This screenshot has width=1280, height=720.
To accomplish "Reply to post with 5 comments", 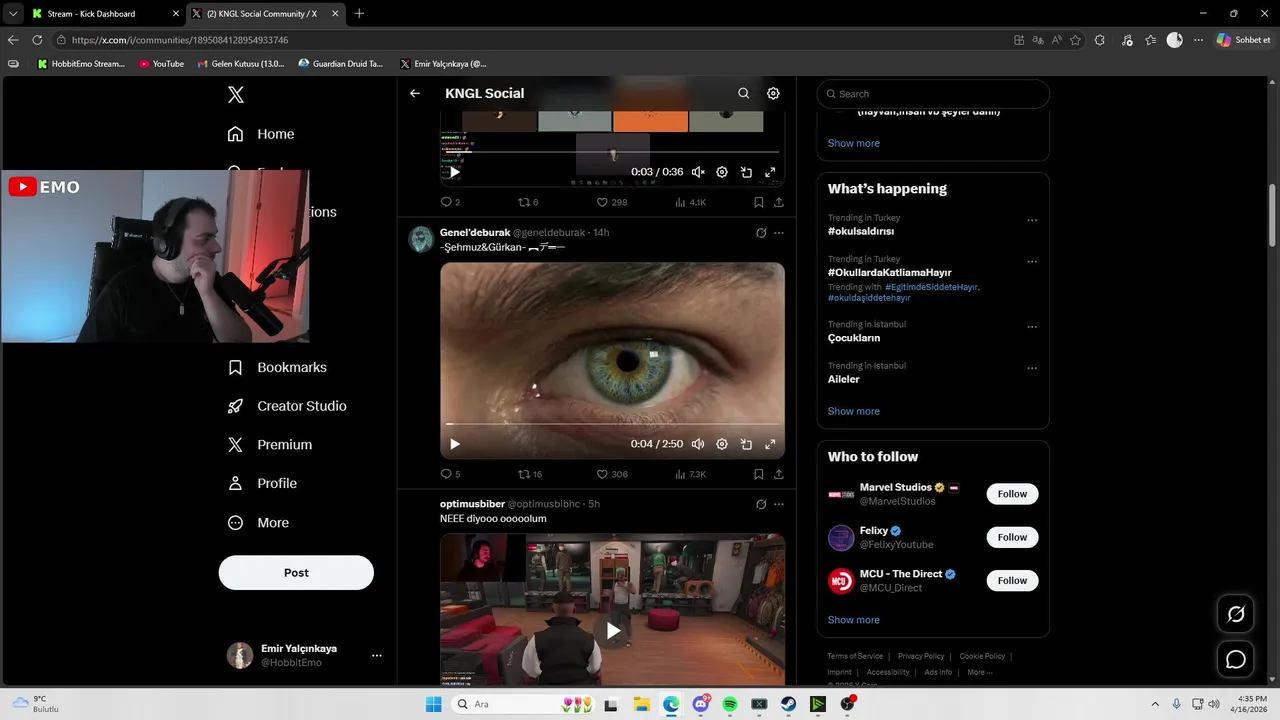I will (x=450, y=474).
